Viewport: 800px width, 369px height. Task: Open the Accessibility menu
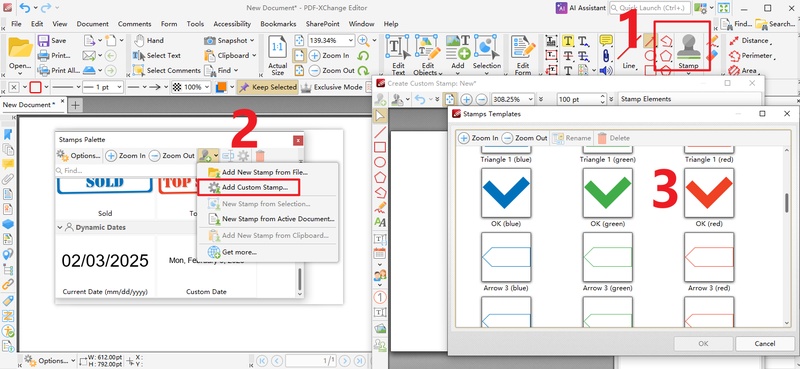point(232,24)
